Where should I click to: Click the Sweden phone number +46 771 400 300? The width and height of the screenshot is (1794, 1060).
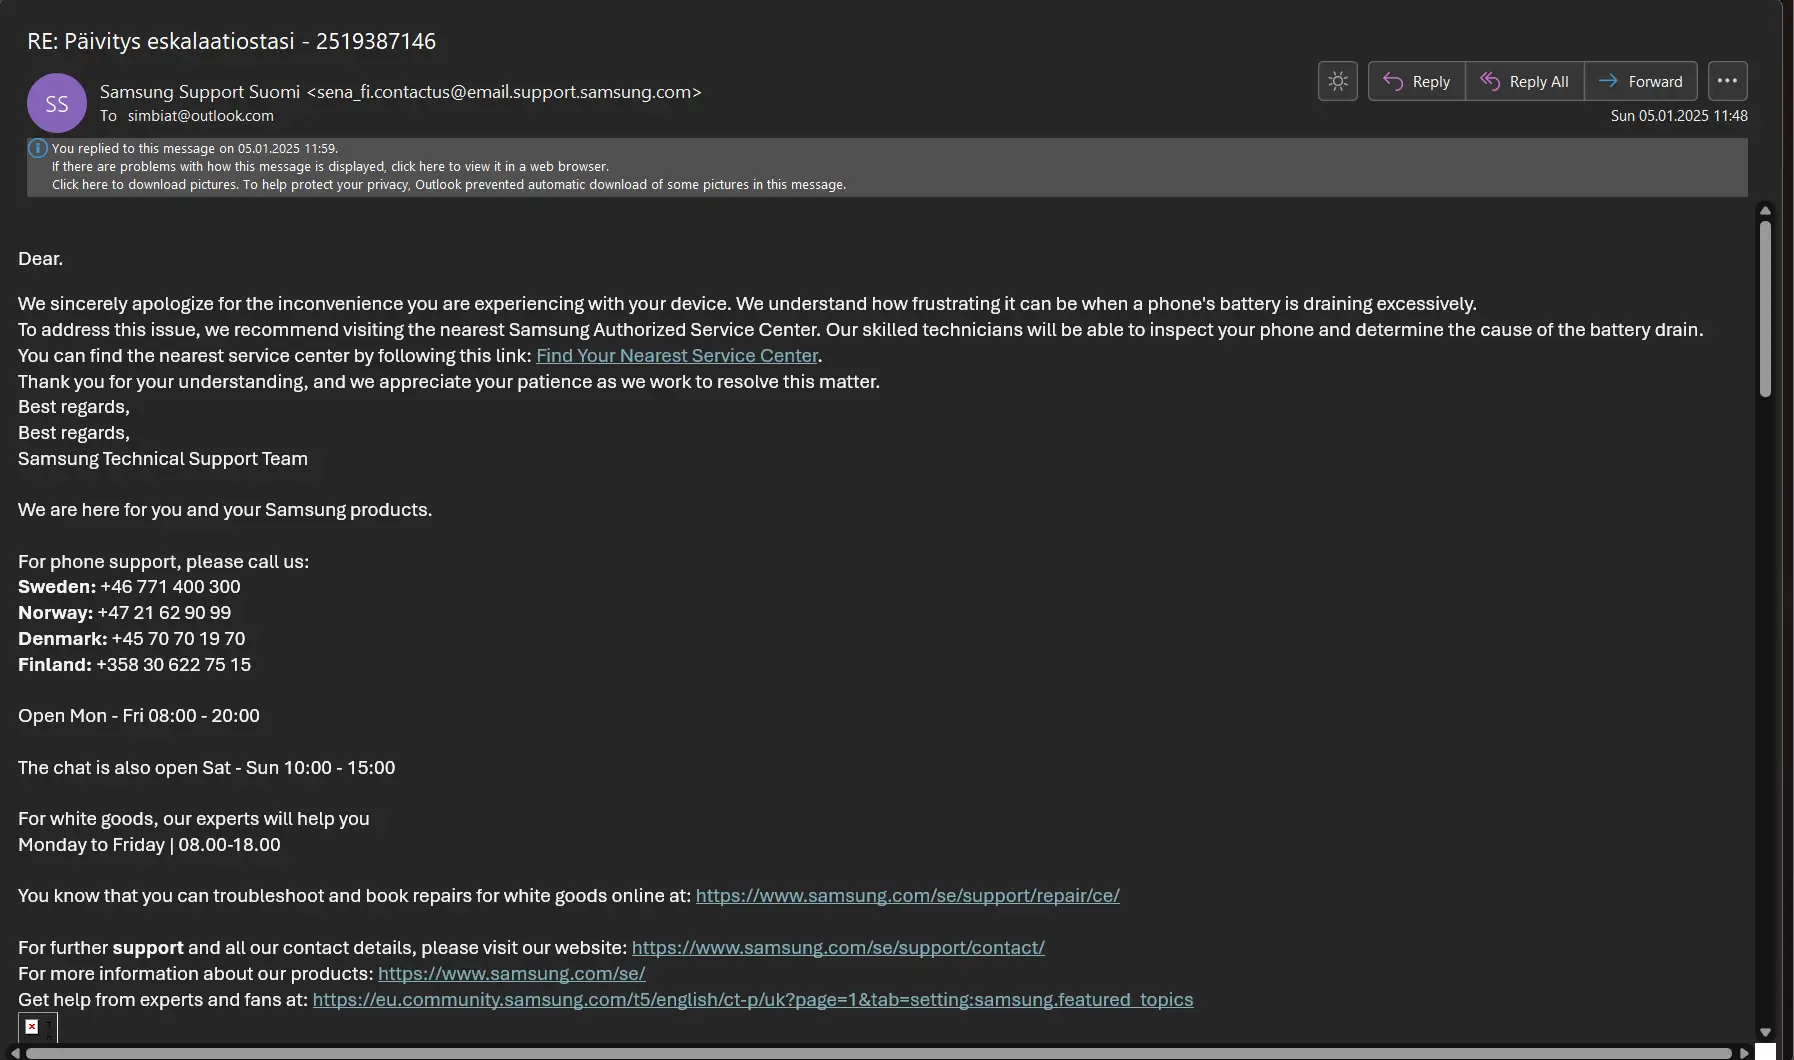pos(170,586)
